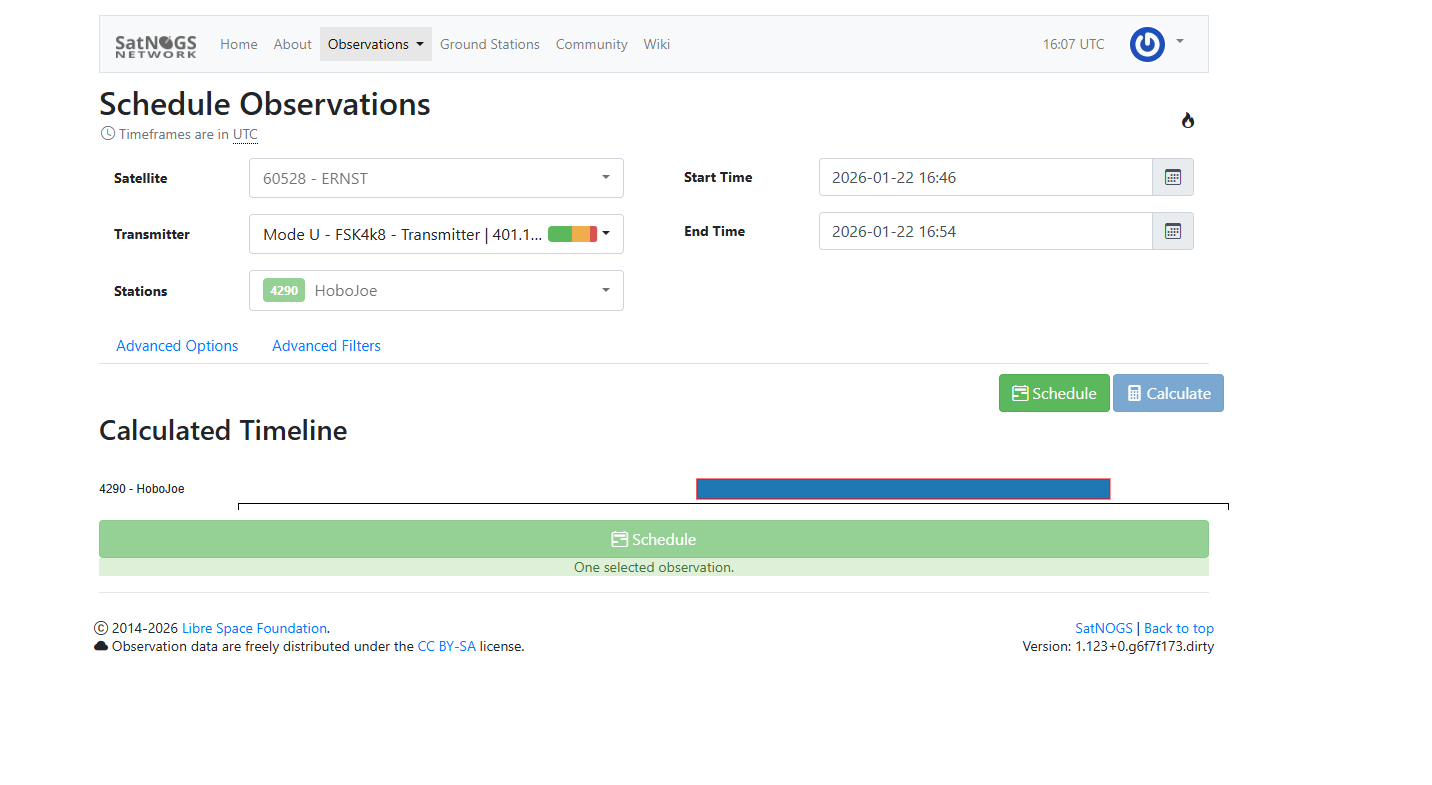This screenshot has width=1432, height=785.
Task: Switch to the Advanced Filters tab
Action: [326, 346]
